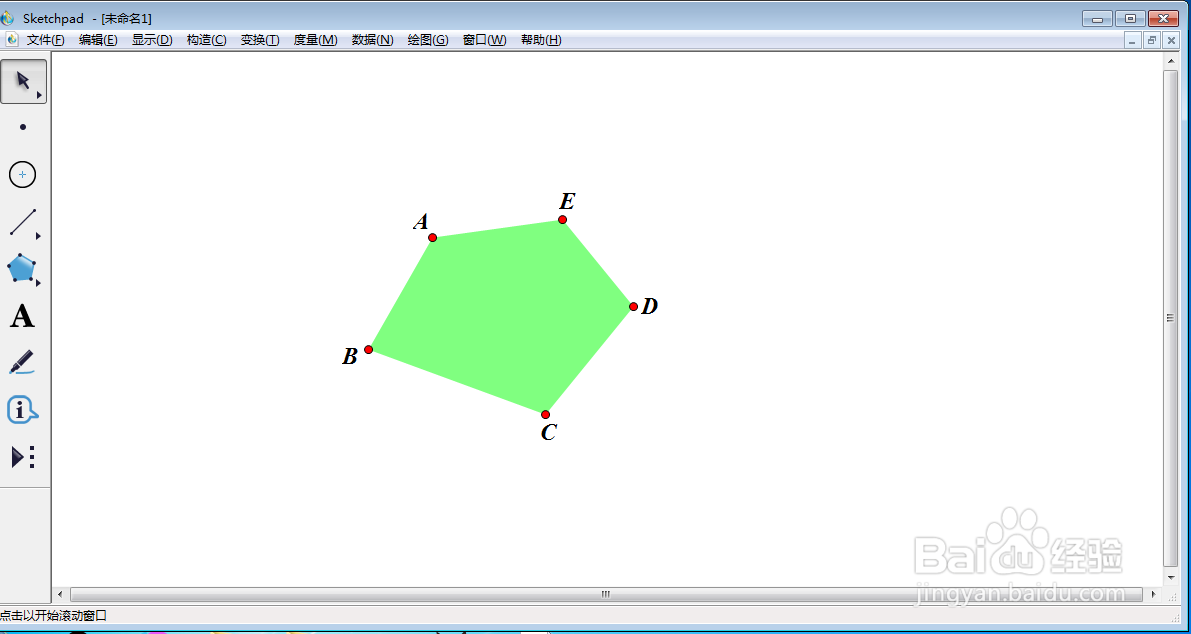Expand the Arrow tool flyout triangle
The height and width of the screenshot is (634, 1191).
pyautogui.click(x=39, y=95)
